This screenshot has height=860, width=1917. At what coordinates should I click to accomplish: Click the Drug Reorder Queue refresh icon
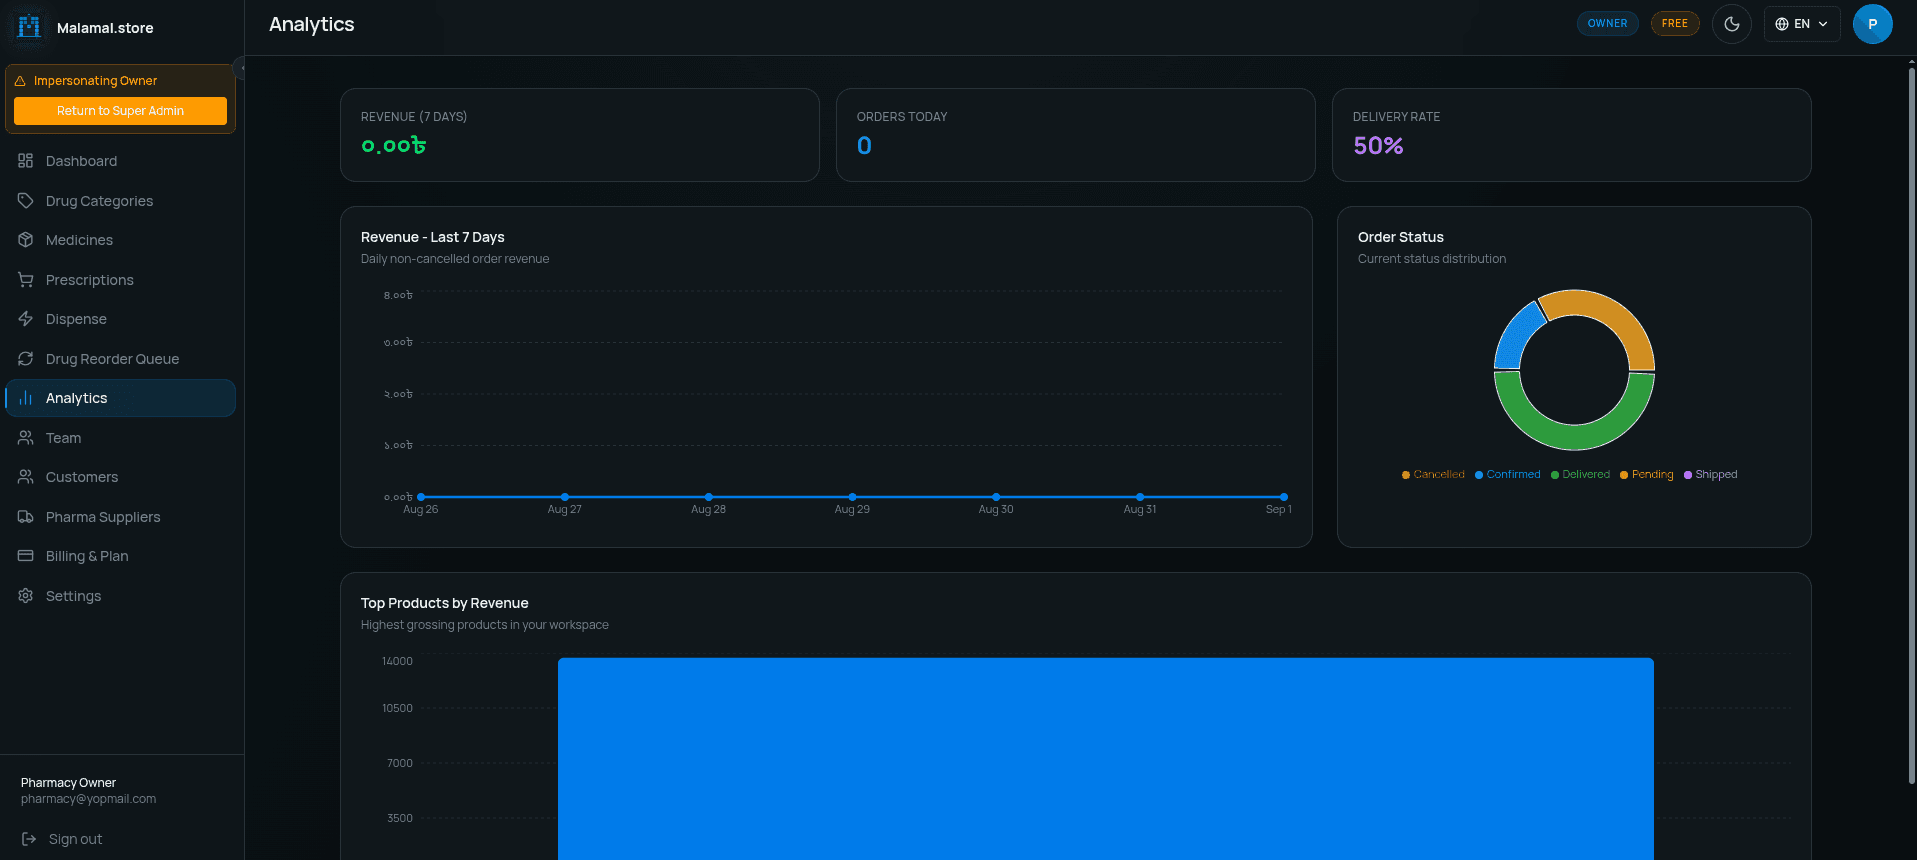tap(26, 359)
